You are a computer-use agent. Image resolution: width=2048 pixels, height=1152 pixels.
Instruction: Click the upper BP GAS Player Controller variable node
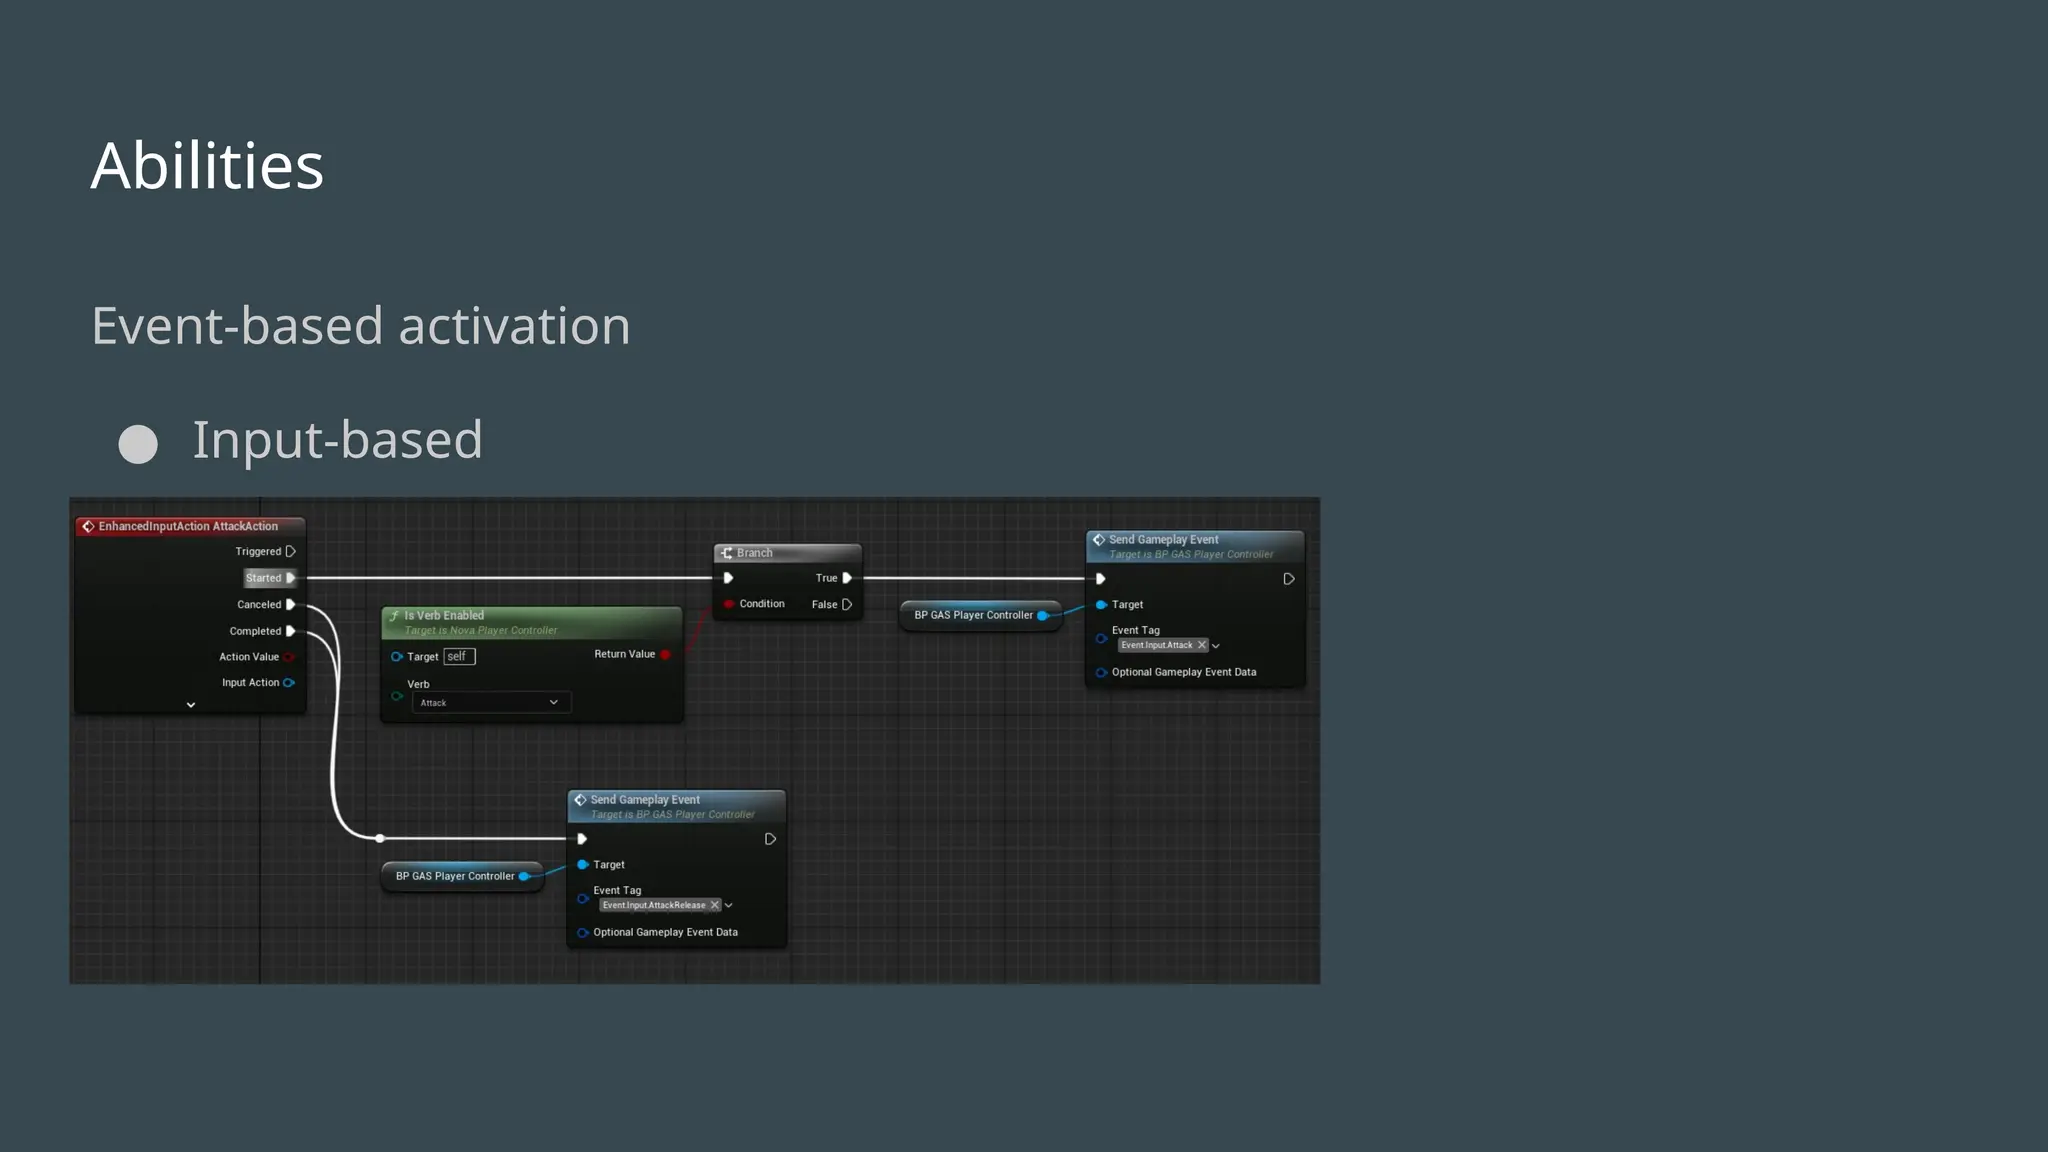coord(980,615)
